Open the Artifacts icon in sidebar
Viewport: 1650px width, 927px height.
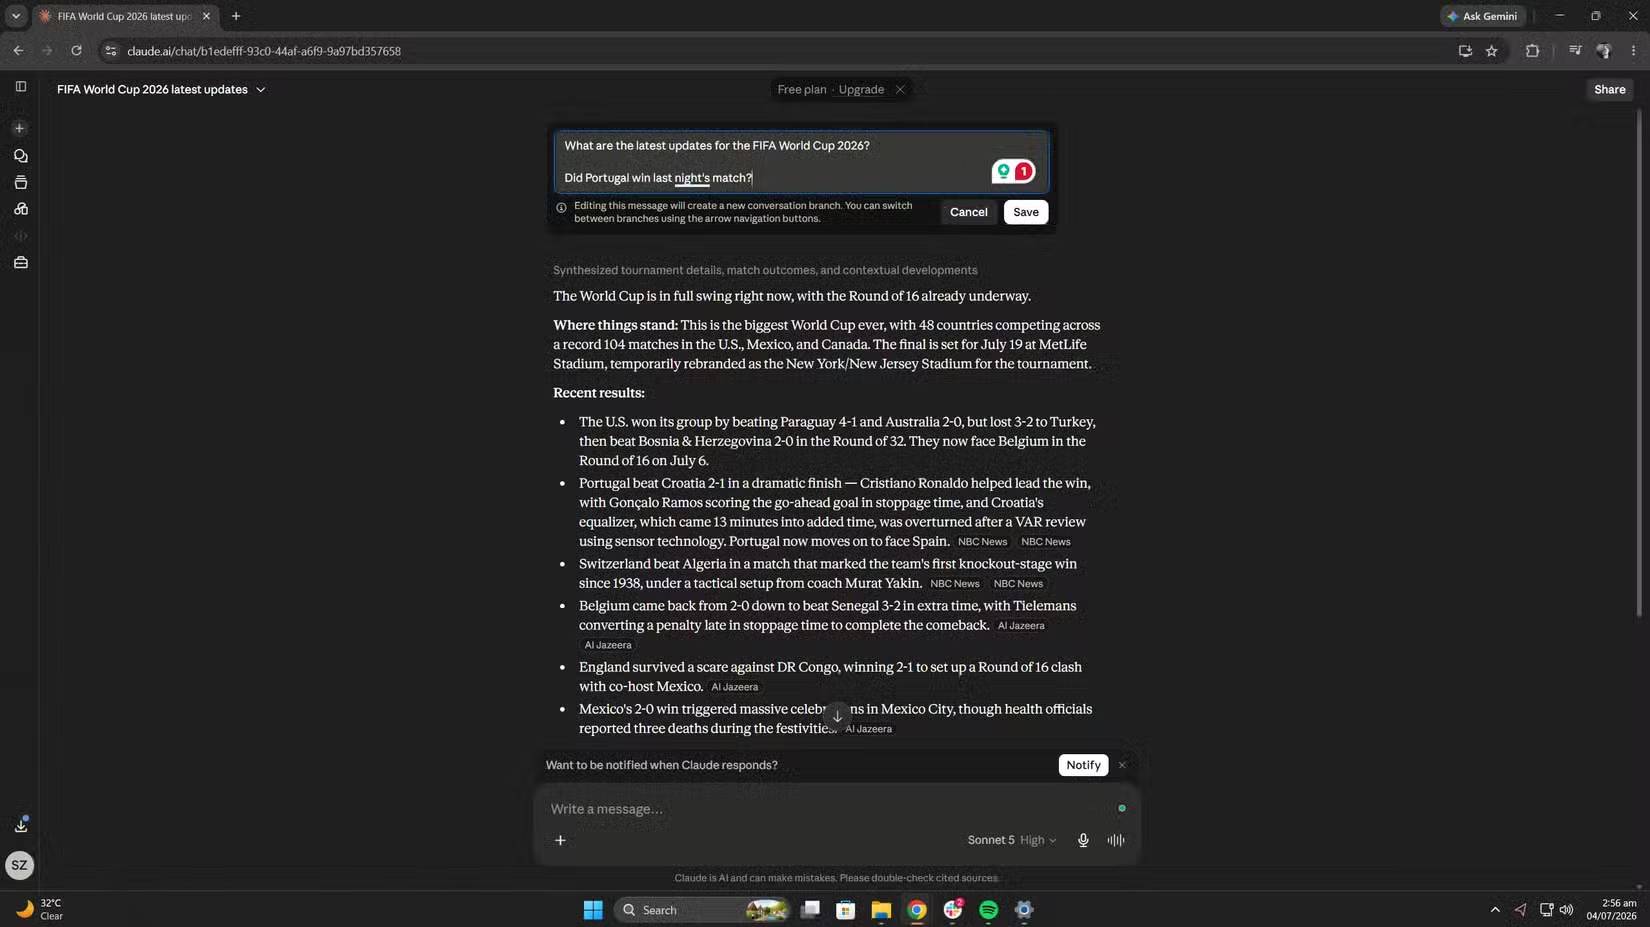[20, 209]
